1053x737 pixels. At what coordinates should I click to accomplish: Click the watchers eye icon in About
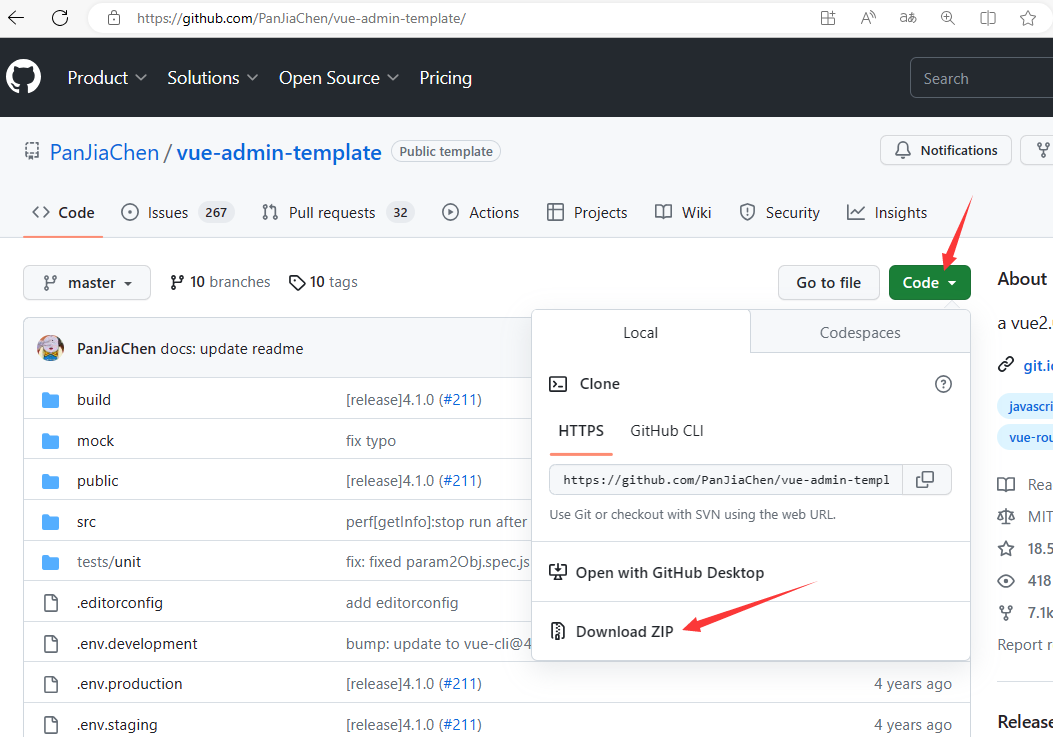[x=1005, y=580]
